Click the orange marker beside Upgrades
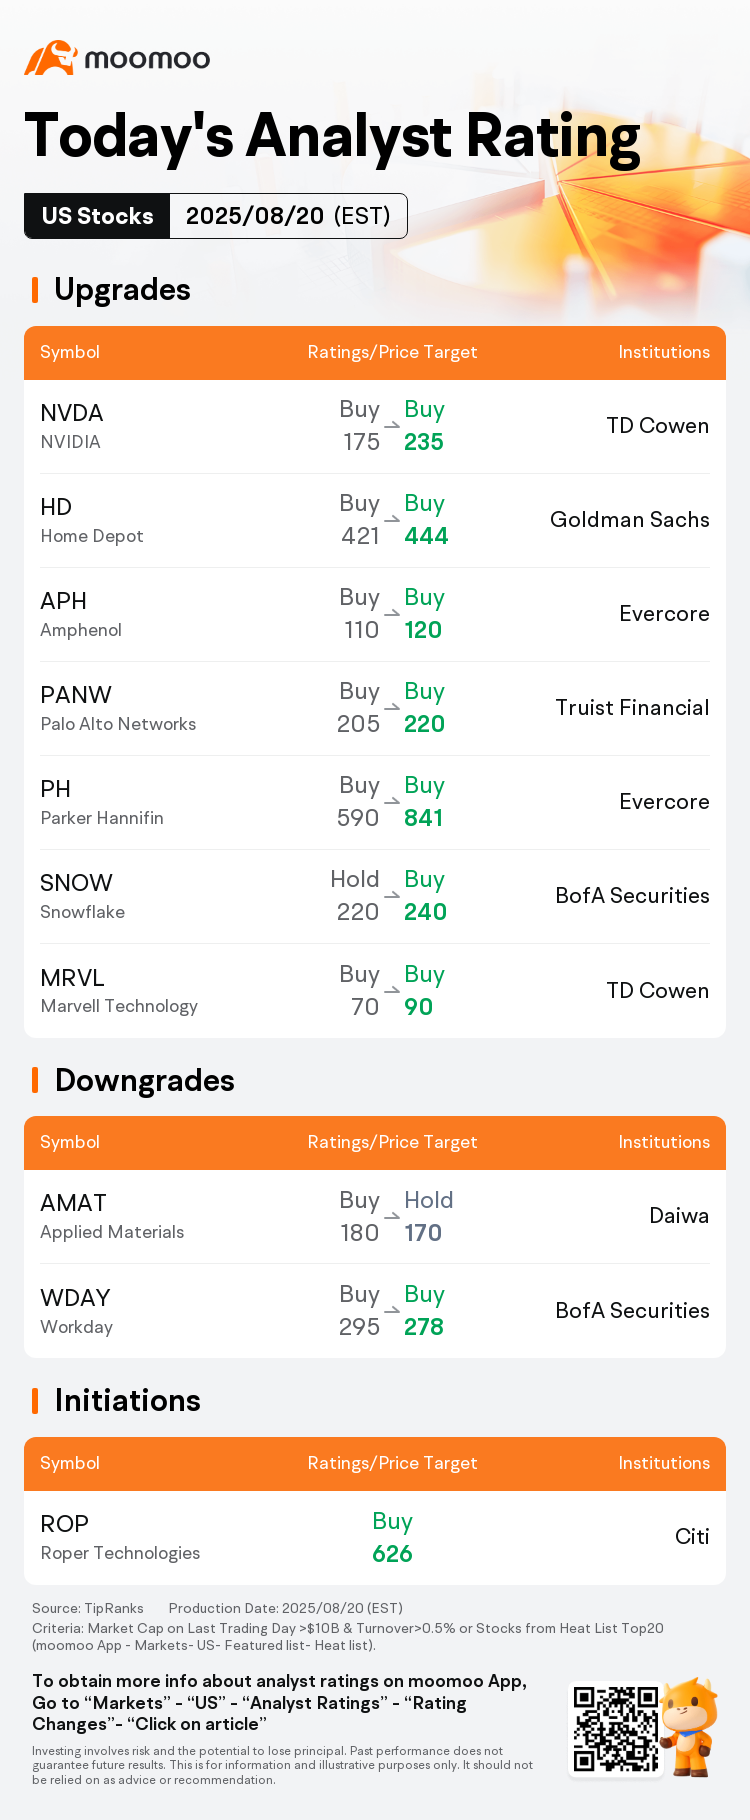This screenshot has width=750, height=1820. (x=35, y=290)
